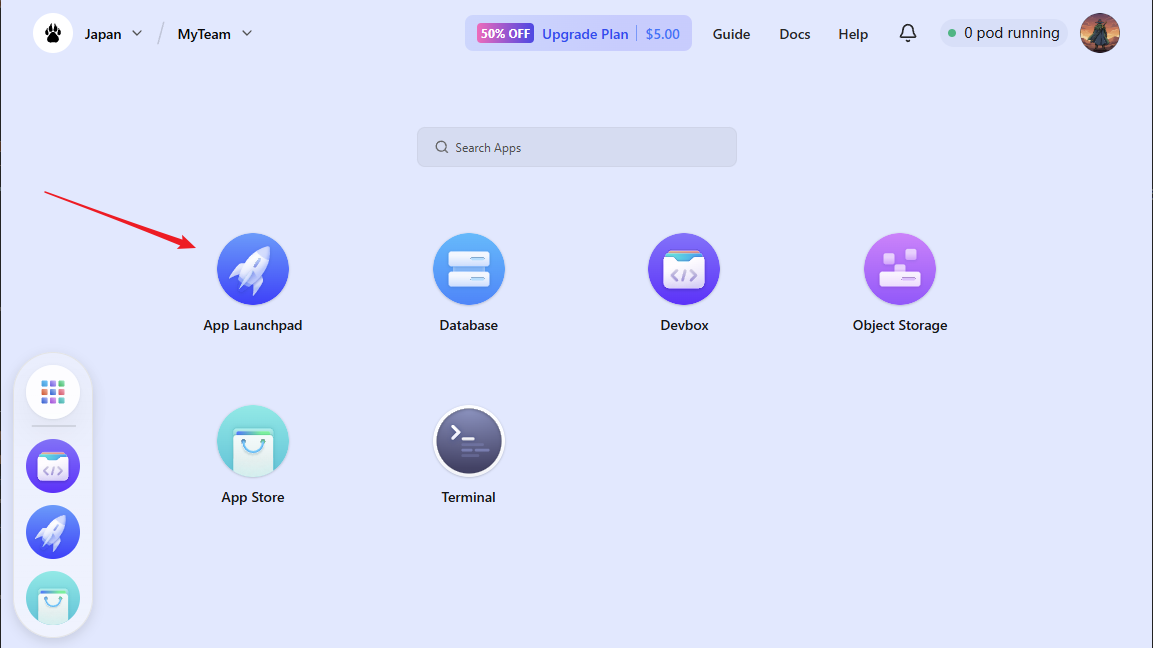Click the apps grid icon in dock
The height and width of the screenshot is (648, 1153).
point(53,392)
